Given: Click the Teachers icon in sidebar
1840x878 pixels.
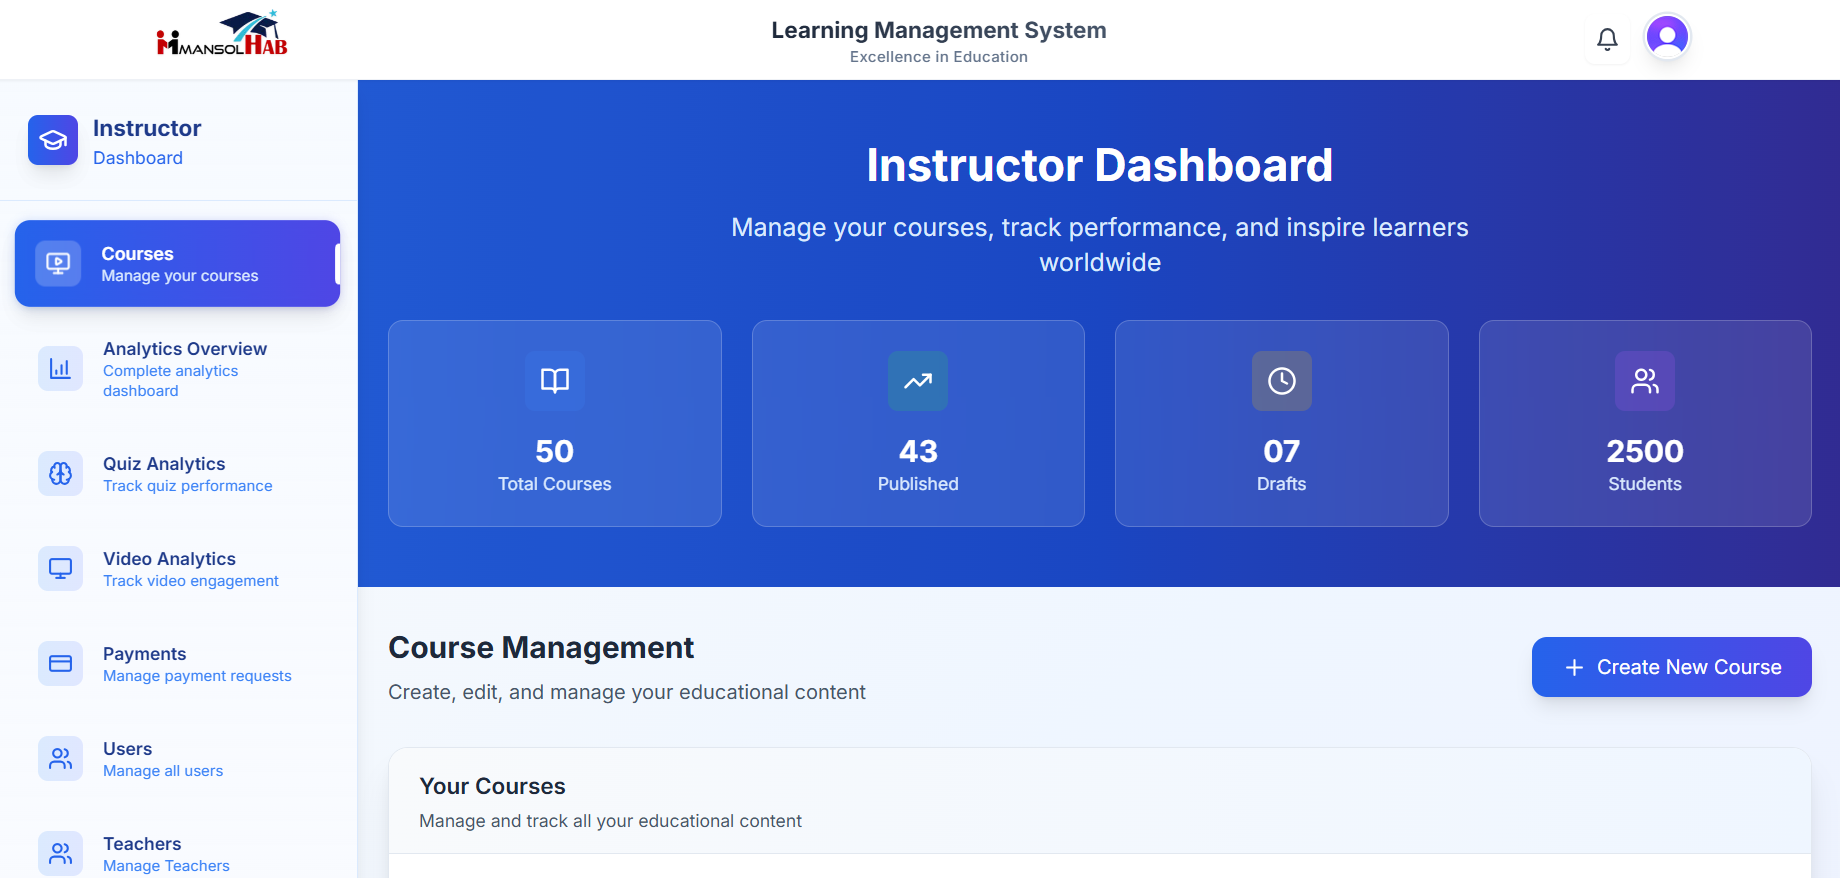Looking at the screenshot, I should pyautogui.click(x=60, y=853).
